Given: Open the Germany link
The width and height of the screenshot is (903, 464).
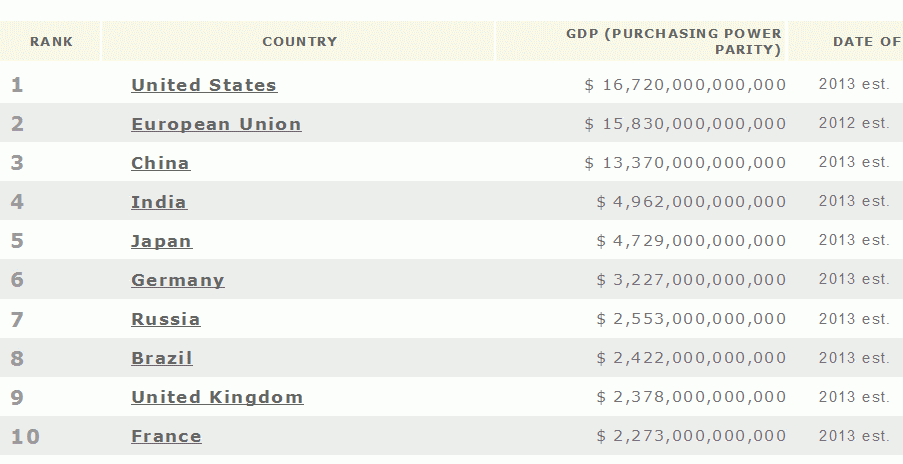Looking at the screenshot, I should [x=178, y=280].
